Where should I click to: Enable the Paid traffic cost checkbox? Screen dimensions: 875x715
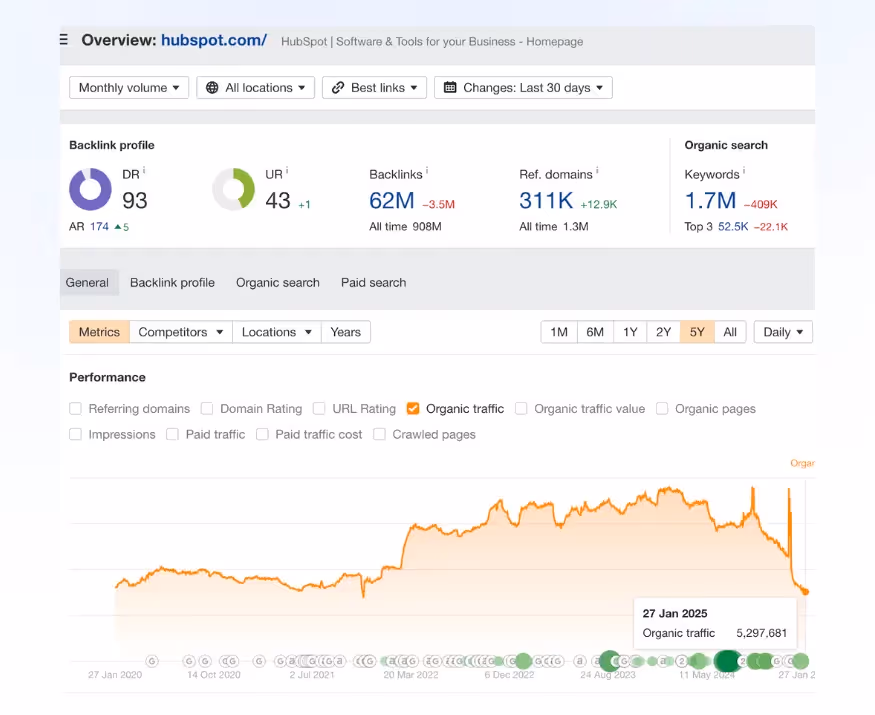pos(262,434)
